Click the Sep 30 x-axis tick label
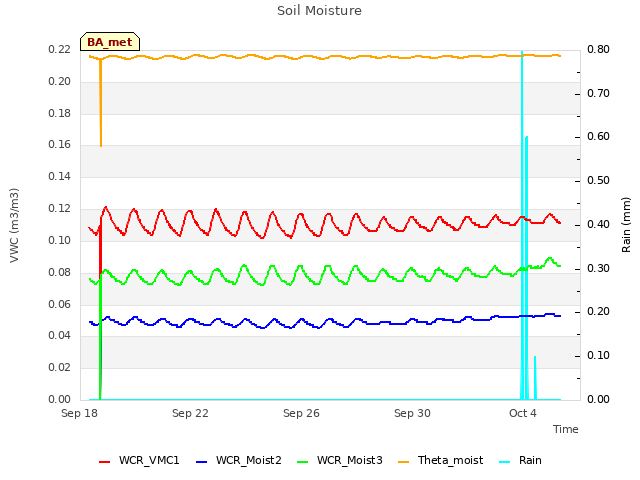This screenshot has width=640, height=480. coord(412,413)
